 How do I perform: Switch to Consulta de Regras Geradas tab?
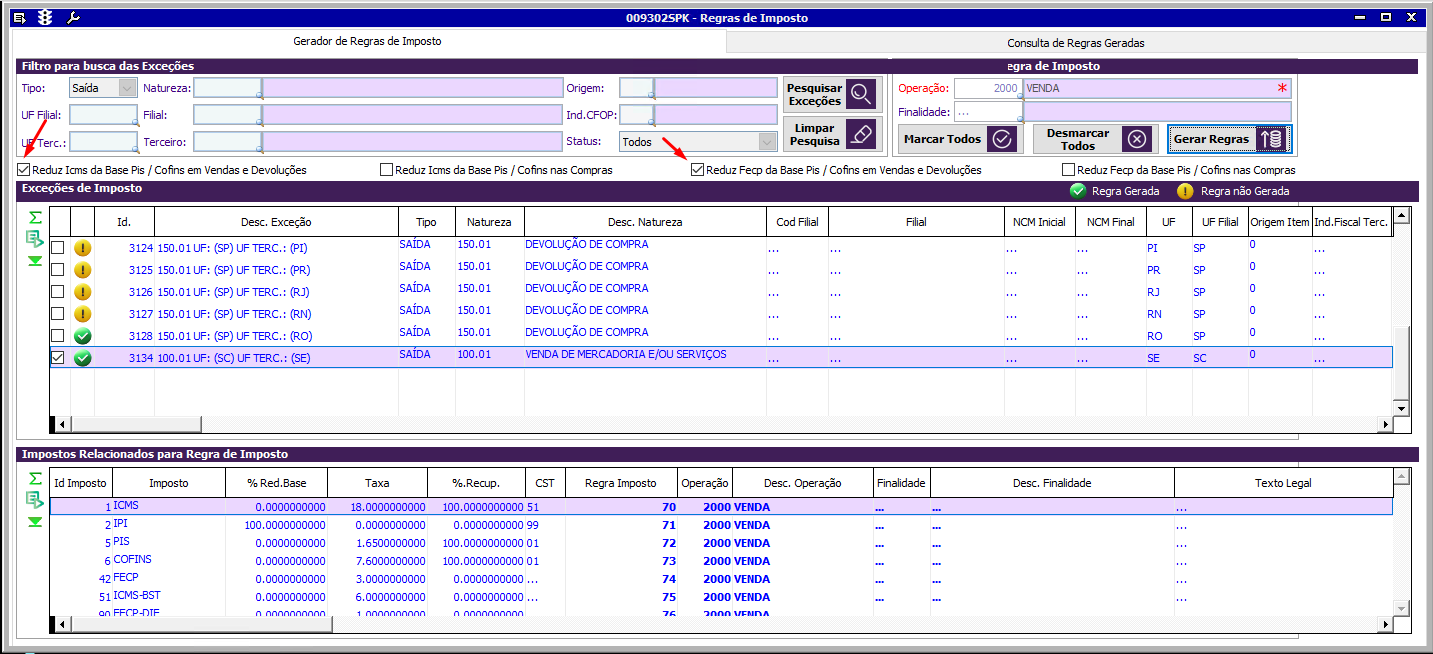(x=1075, y=43)
